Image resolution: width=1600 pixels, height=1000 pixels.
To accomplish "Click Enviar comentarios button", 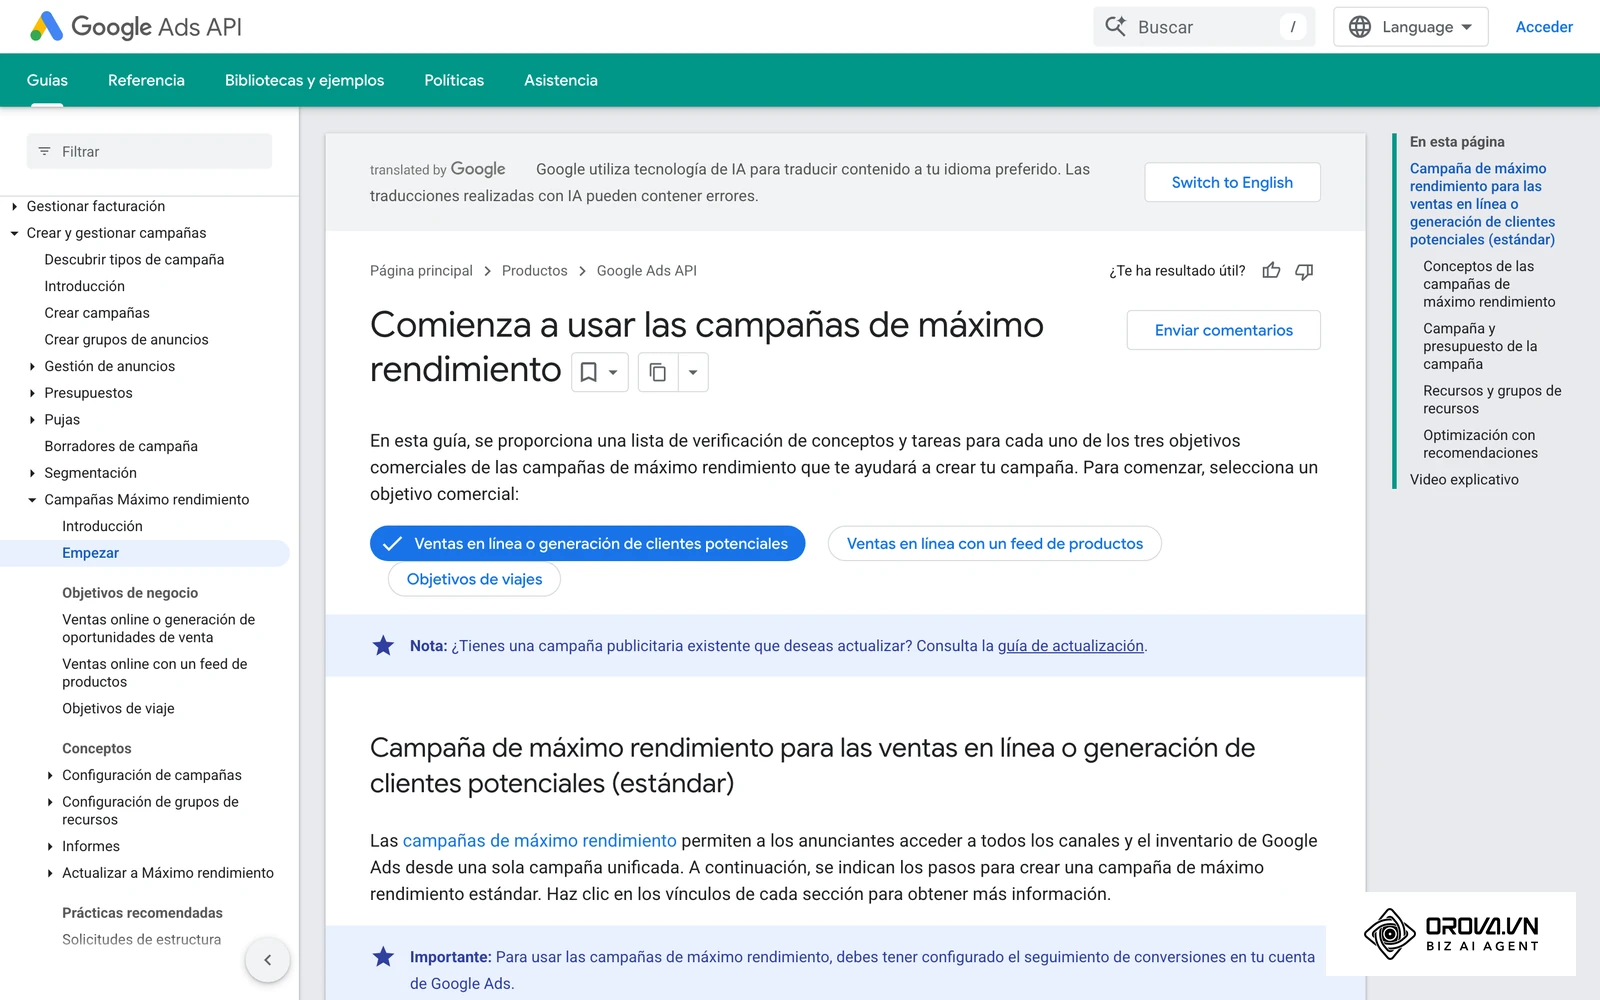I will [x=1223, y=330].
